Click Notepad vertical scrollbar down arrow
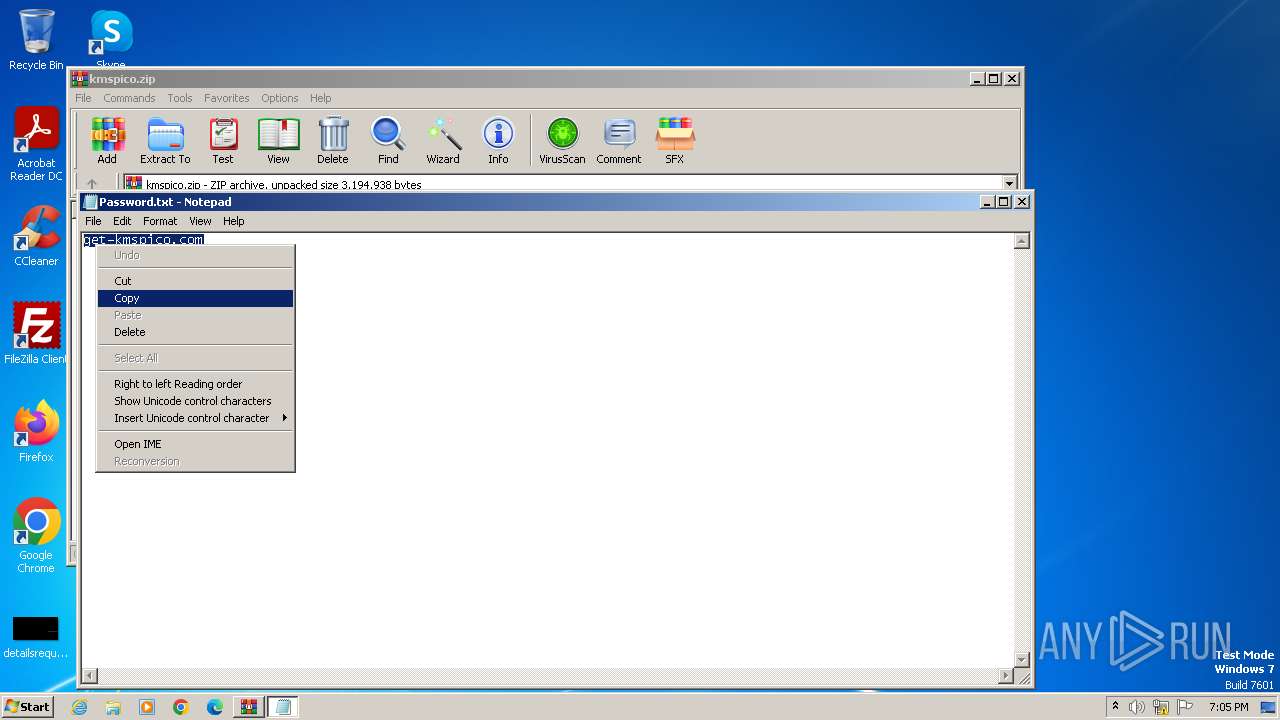This screenshot has width=1280, height=720. pyautogui.click(x=1022, y=660)
